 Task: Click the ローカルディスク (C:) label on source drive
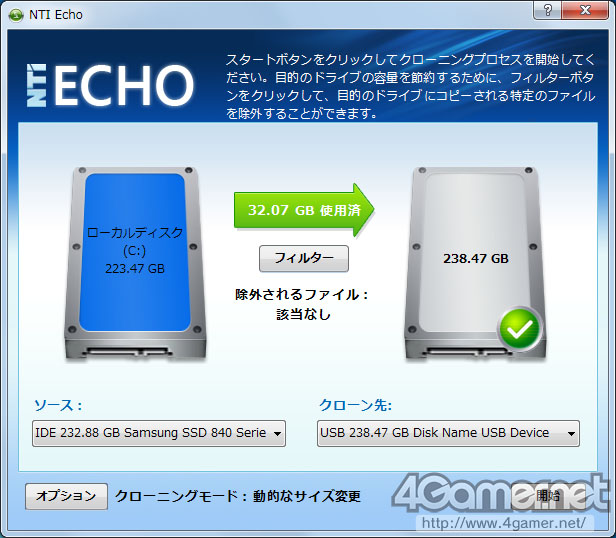pyautogui.click(x=135, y=241)
